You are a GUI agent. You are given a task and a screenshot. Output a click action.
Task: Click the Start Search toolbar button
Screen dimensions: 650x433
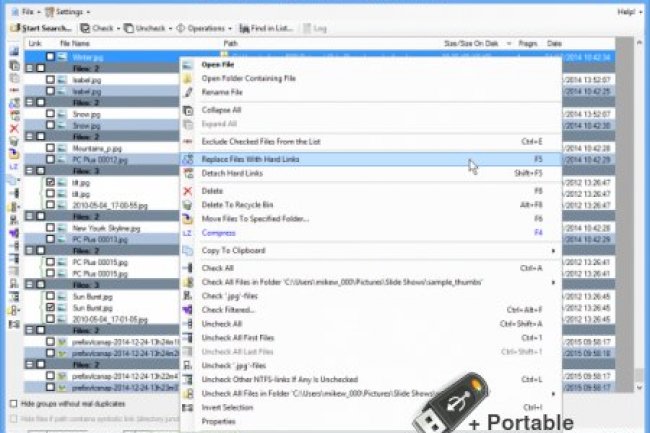click(40, 28)
